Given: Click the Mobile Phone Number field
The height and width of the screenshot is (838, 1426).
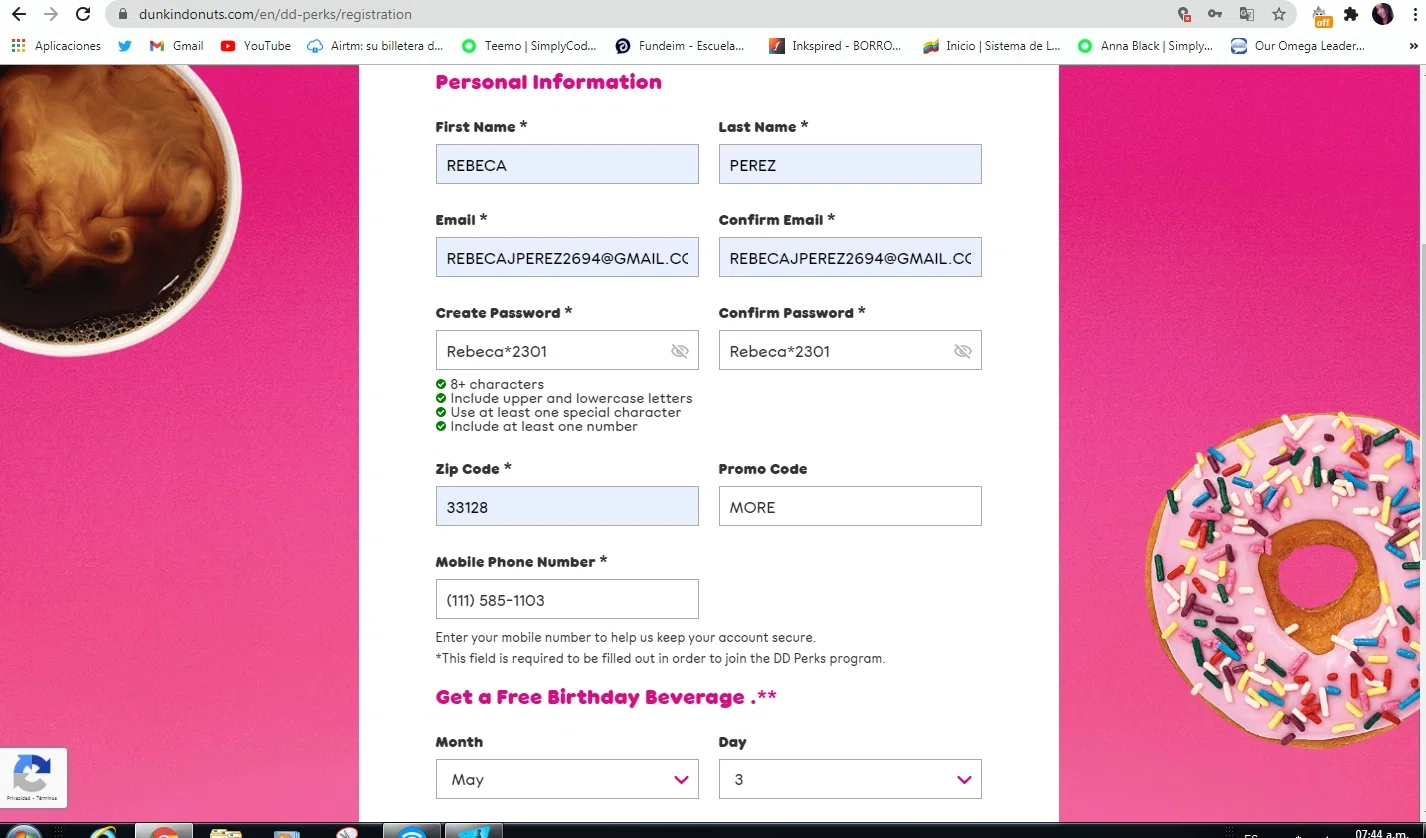Looking at the screenshot, I should tap(567, 599).
